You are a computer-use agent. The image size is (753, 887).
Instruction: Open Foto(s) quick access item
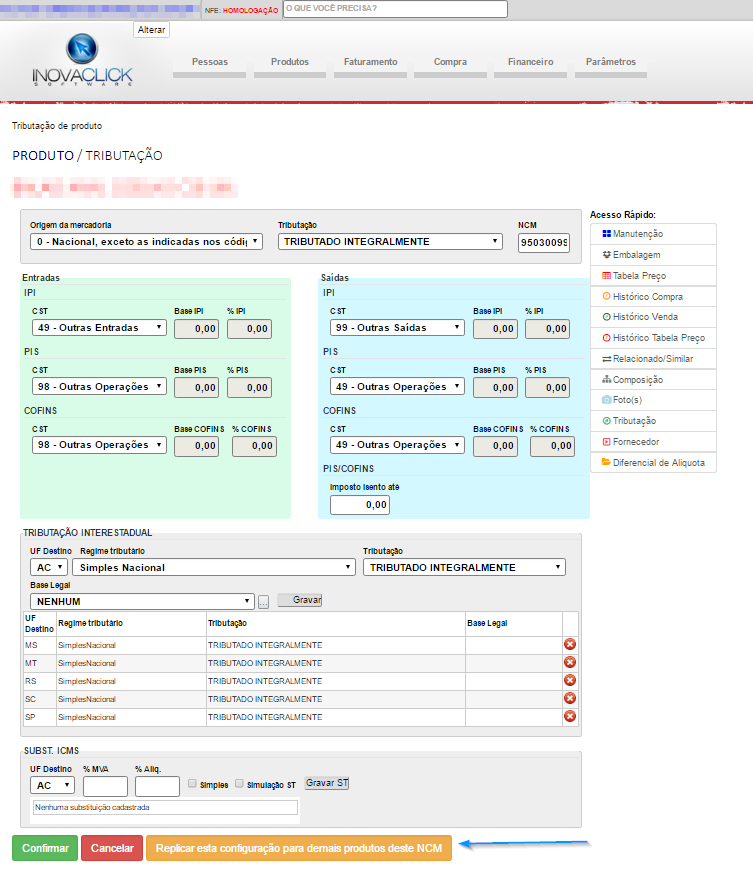coord(653,400)
